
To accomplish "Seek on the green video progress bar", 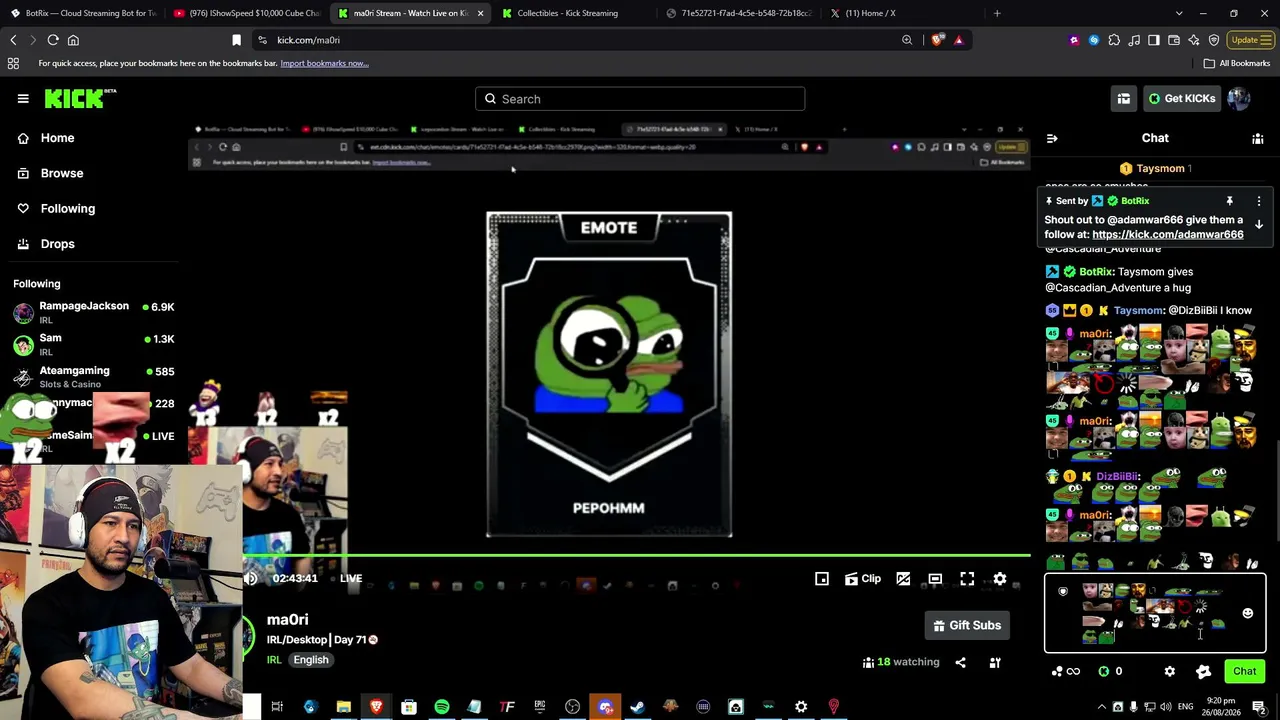I will (x=636, y=555).
